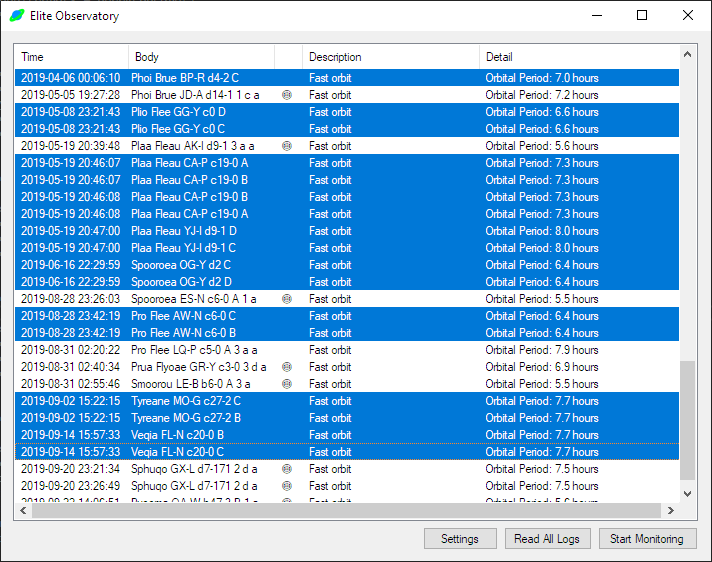
Task: Click timestamp 2019-05-19 20:46:08 for CA-P c19-0 B
Action: (70, 197)
